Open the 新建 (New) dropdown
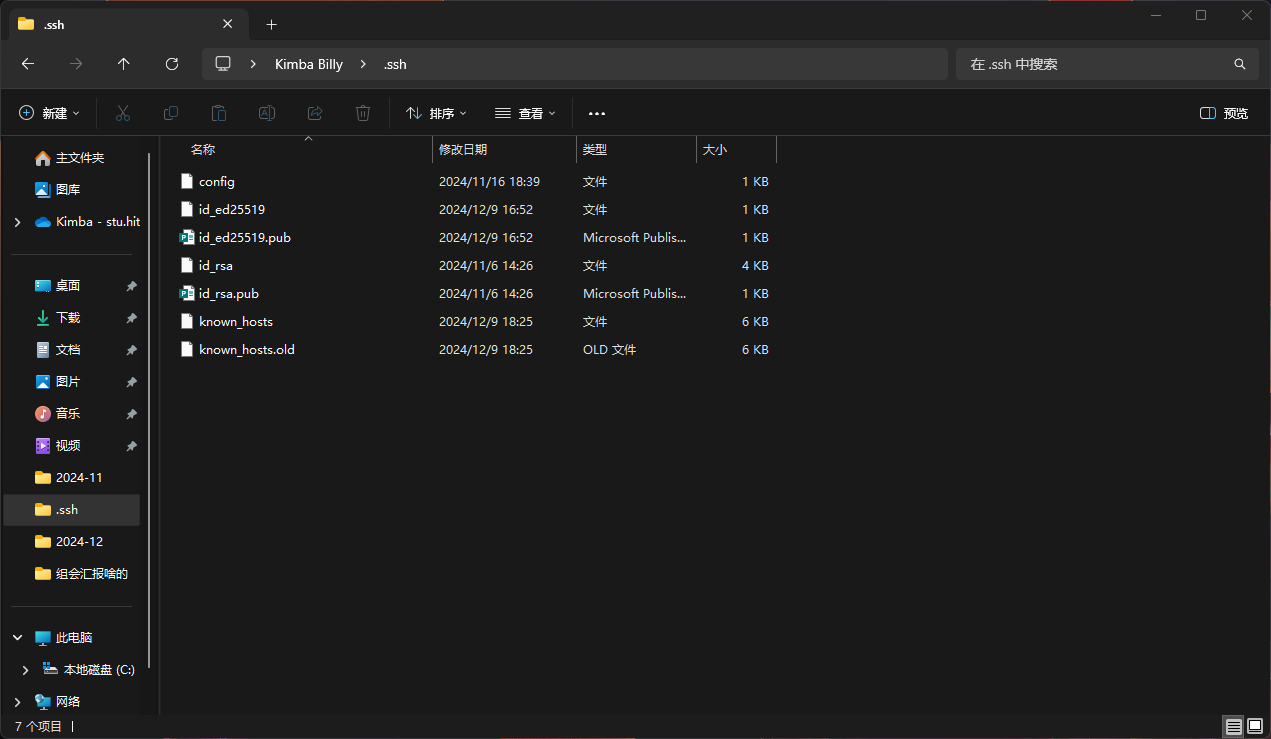Screen dimensions: 1271x739 point(50,113)
